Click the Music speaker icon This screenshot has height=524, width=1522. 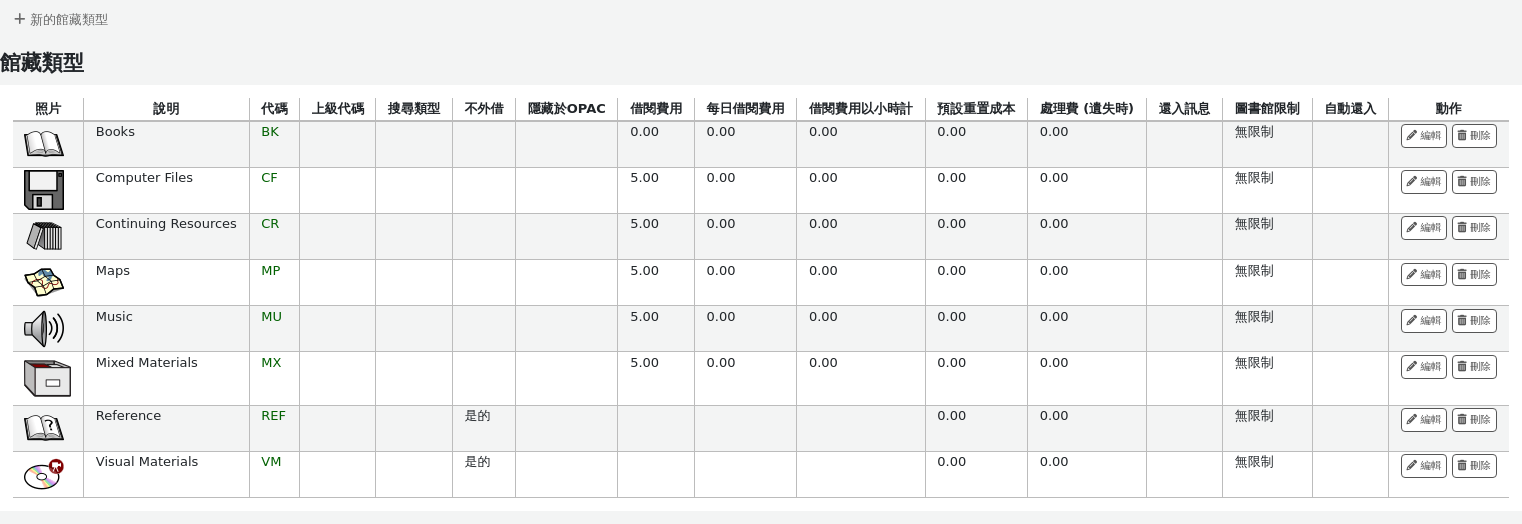coord(44,328)
